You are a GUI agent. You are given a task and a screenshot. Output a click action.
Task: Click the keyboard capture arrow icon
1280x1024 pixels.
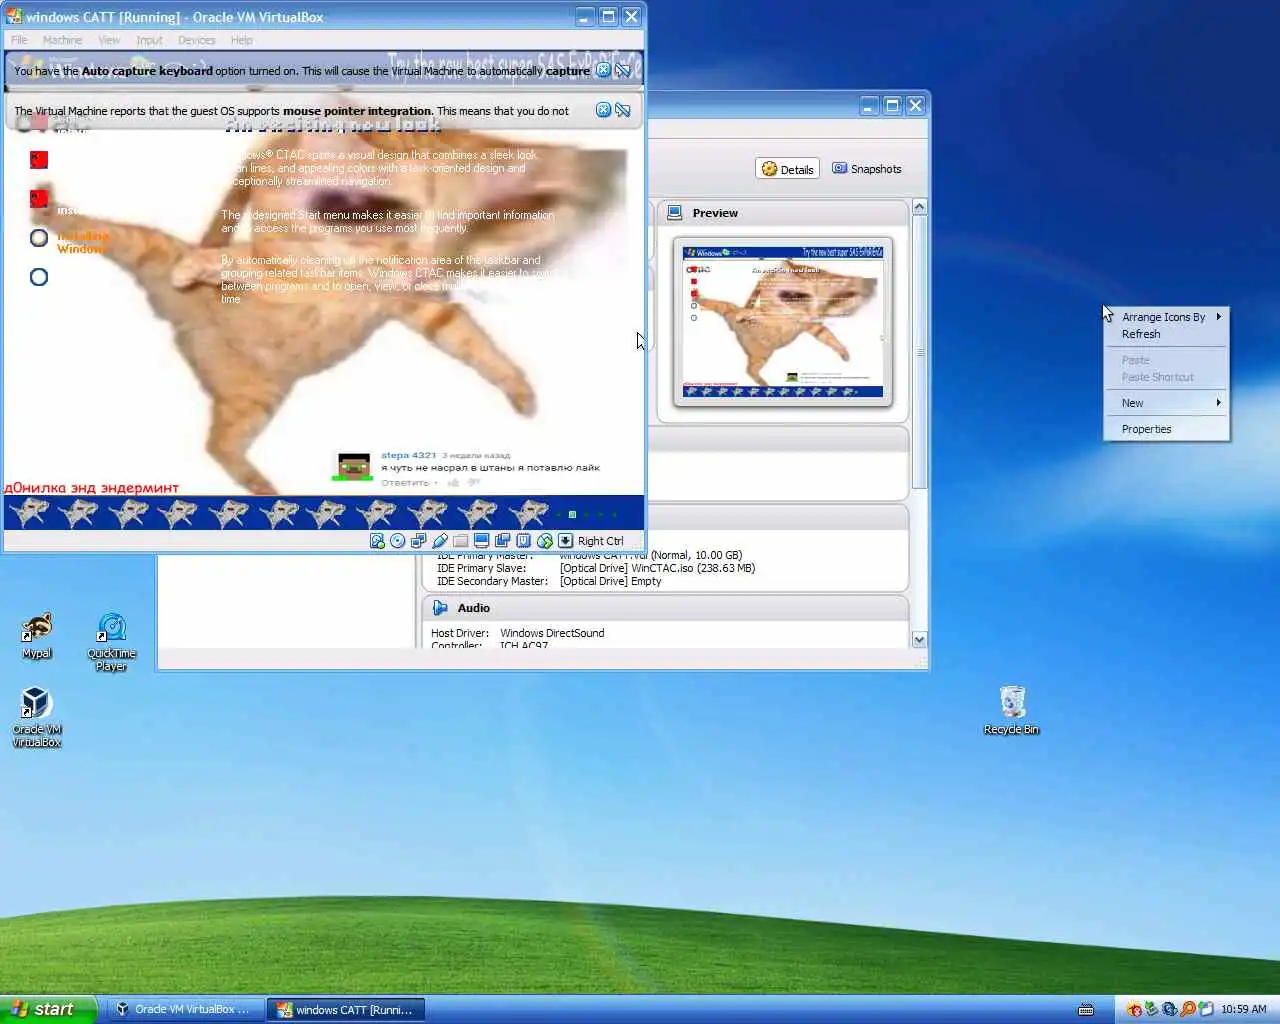click(566, 541)
